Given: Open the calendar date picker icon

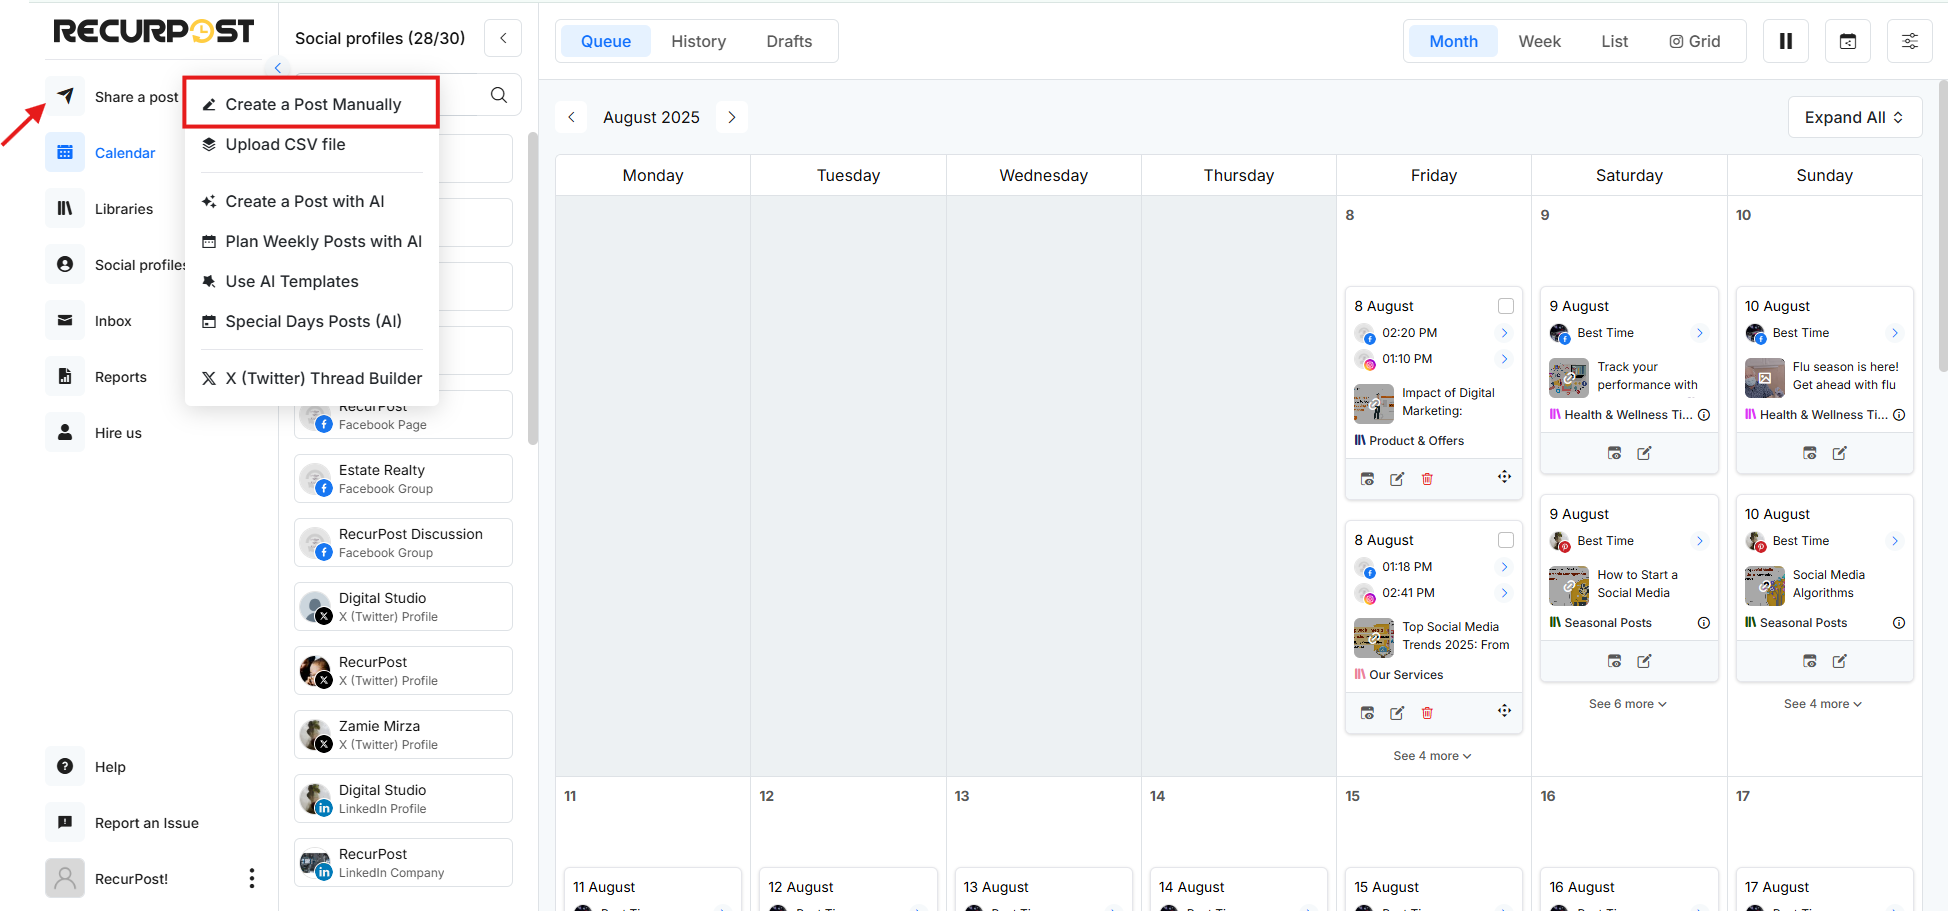Looking at the screenshot, I should pyautogui.click(x=1848, y=41).
